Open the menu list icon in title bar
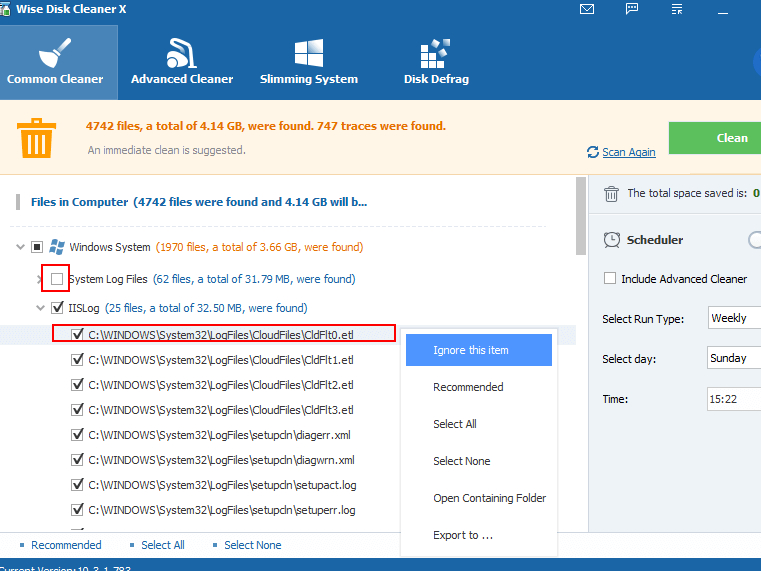The image size is (761, 571). [677, 9]
